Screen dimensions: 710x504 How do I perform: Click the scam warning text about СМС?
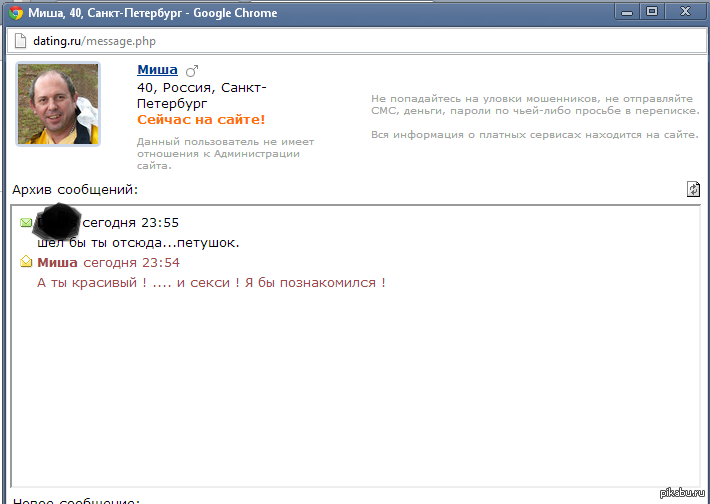[531, 105]
